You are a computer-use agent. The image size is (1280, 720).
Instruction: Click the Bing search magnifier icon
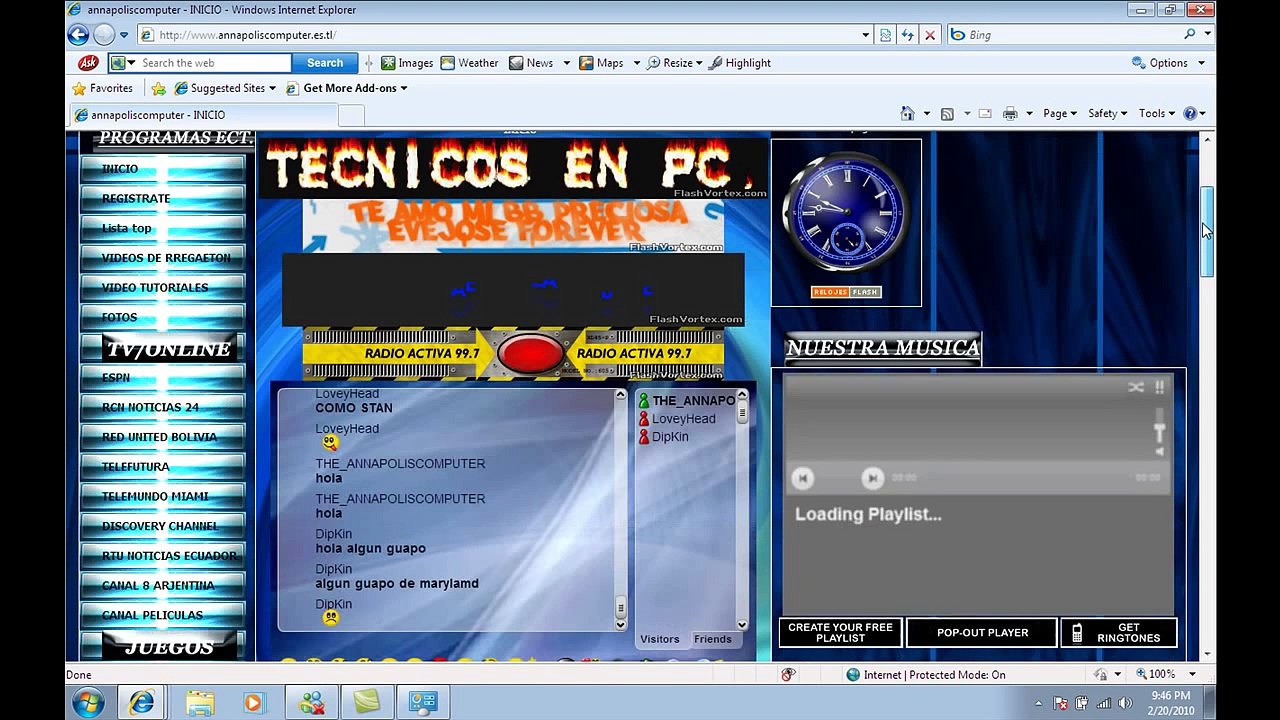click(1189, 35)
